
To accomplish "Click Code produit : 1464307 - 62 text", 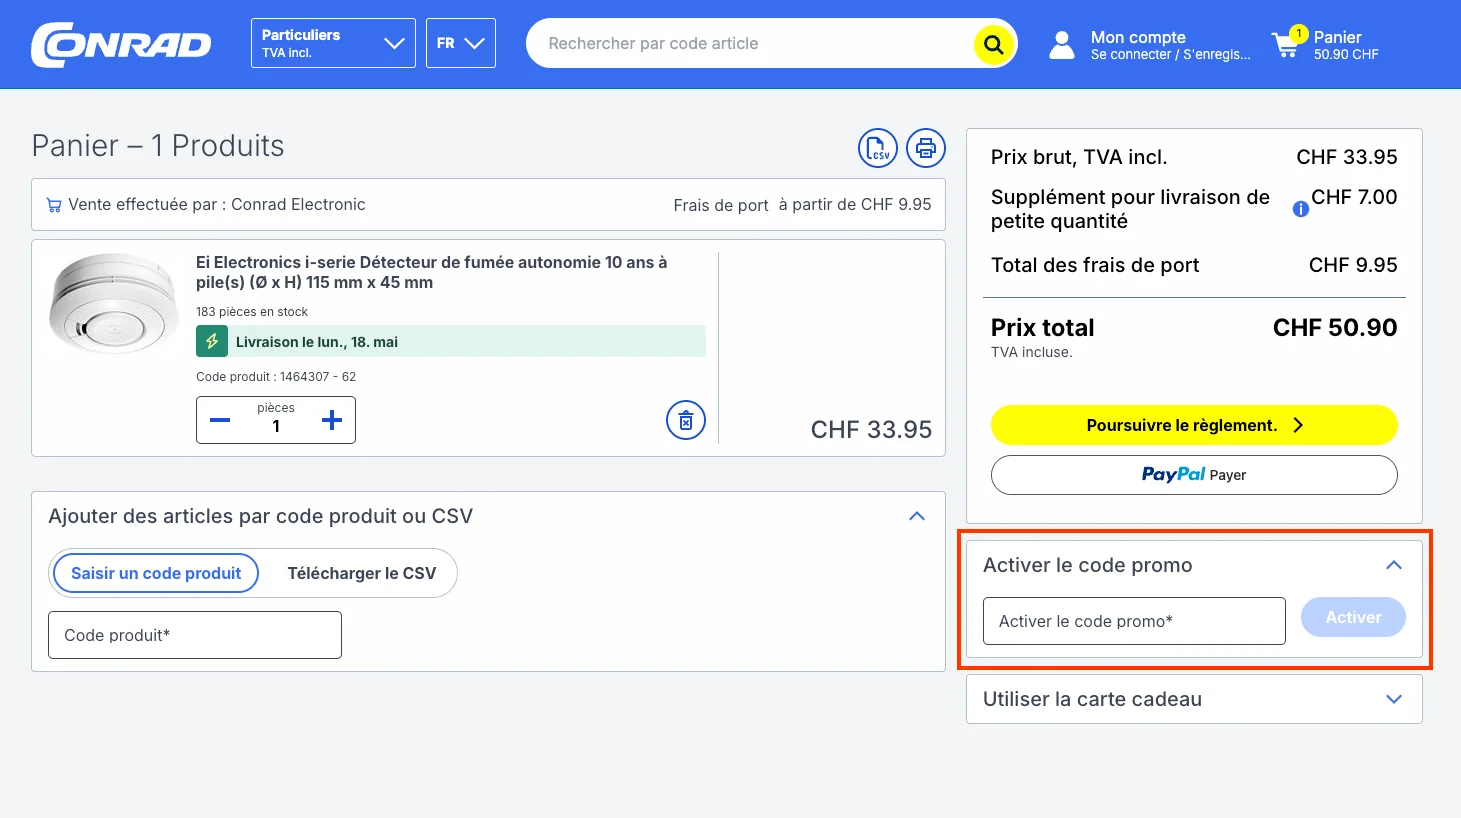I will [x=276, y=377].
